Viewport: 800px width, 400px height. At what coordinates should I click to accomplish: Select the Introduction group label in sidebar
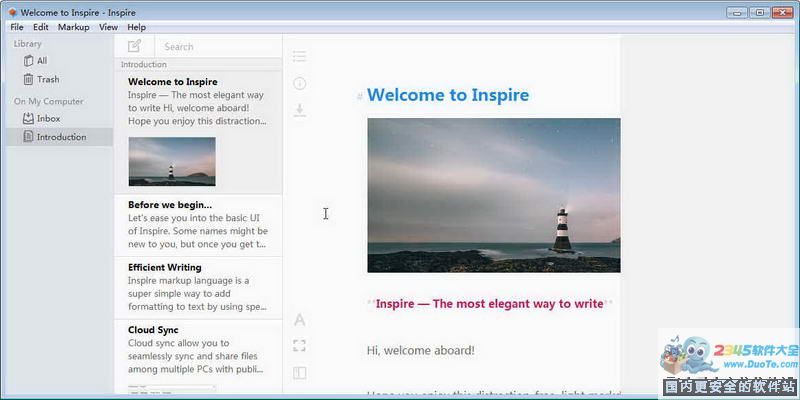click(x=61, y=137)
